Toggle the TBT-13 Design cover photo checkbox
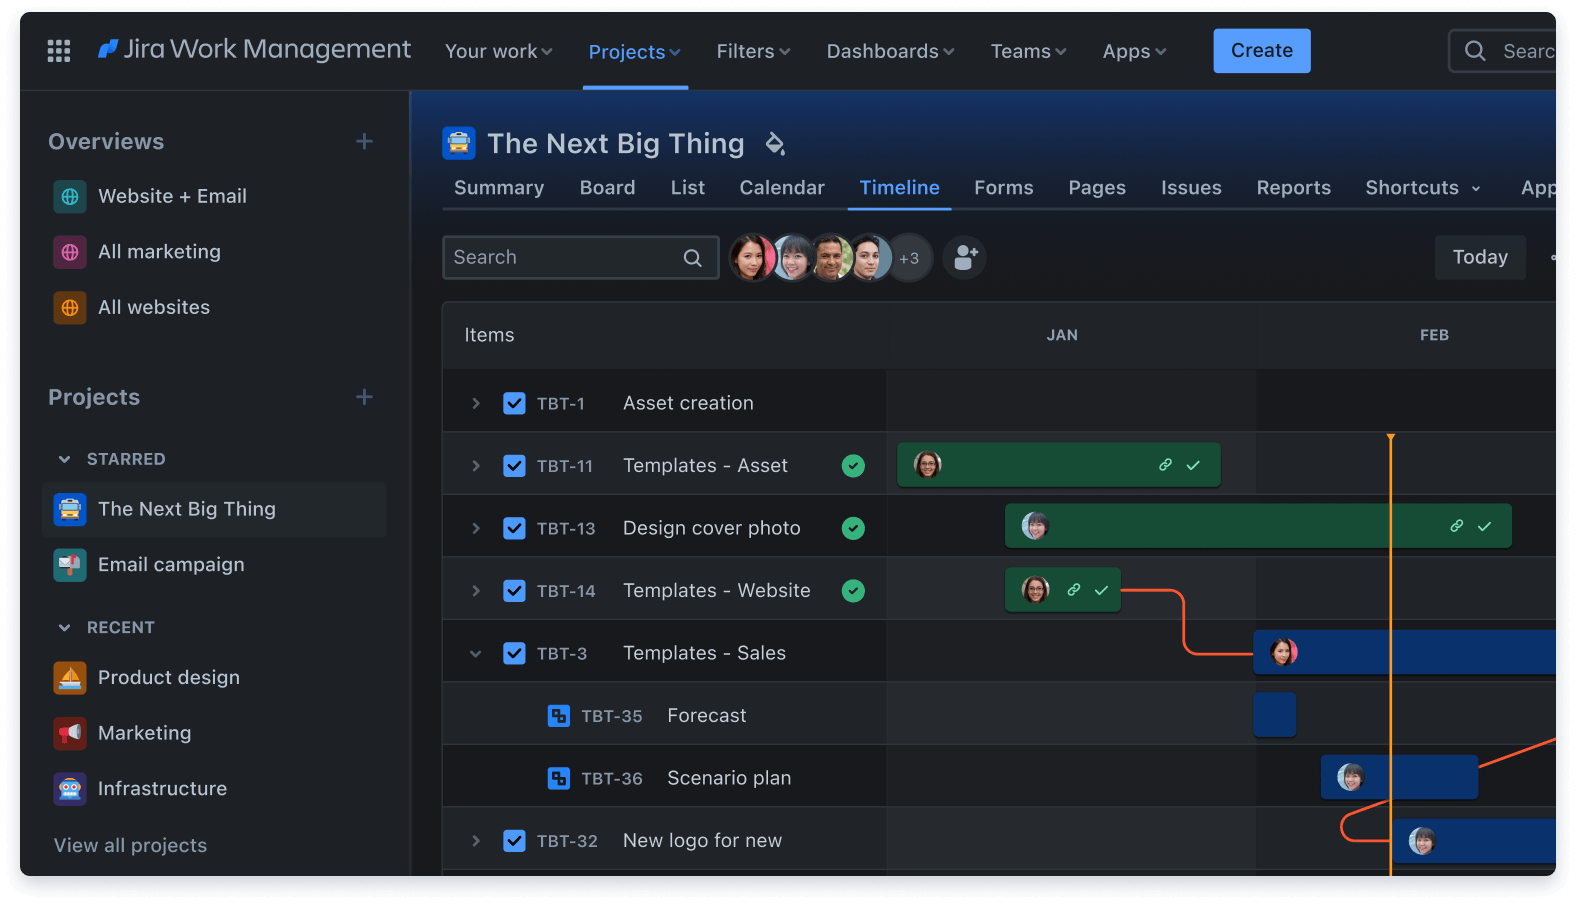 tap(514, 528)
